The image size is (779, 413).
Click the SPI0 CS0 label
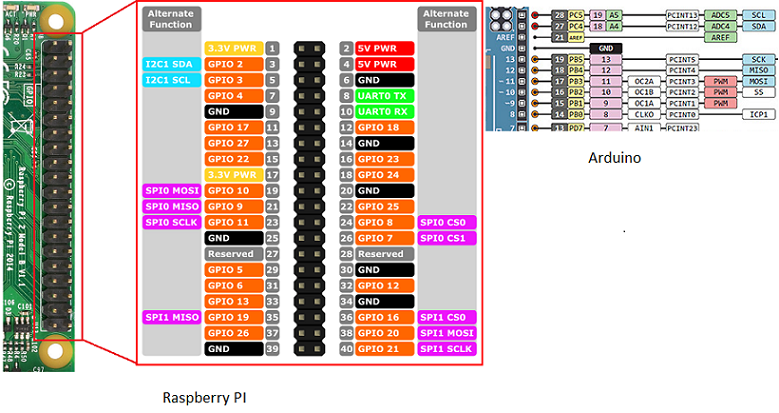click(447, 222)
